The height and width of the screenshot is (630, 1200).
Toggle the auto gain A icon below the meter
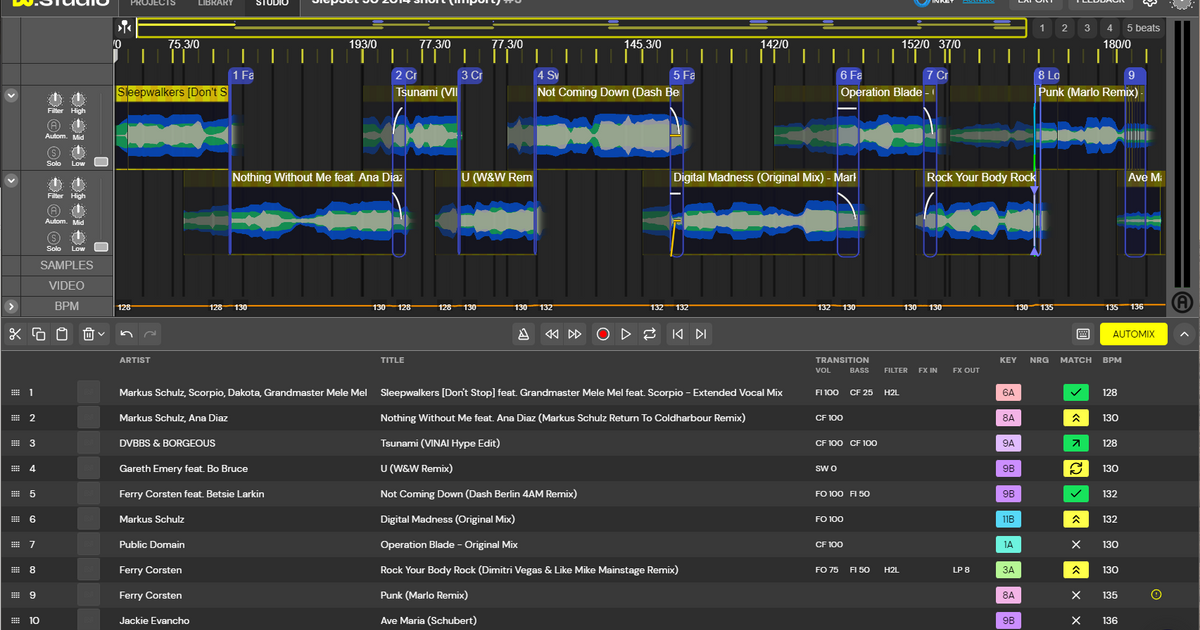1182,302
